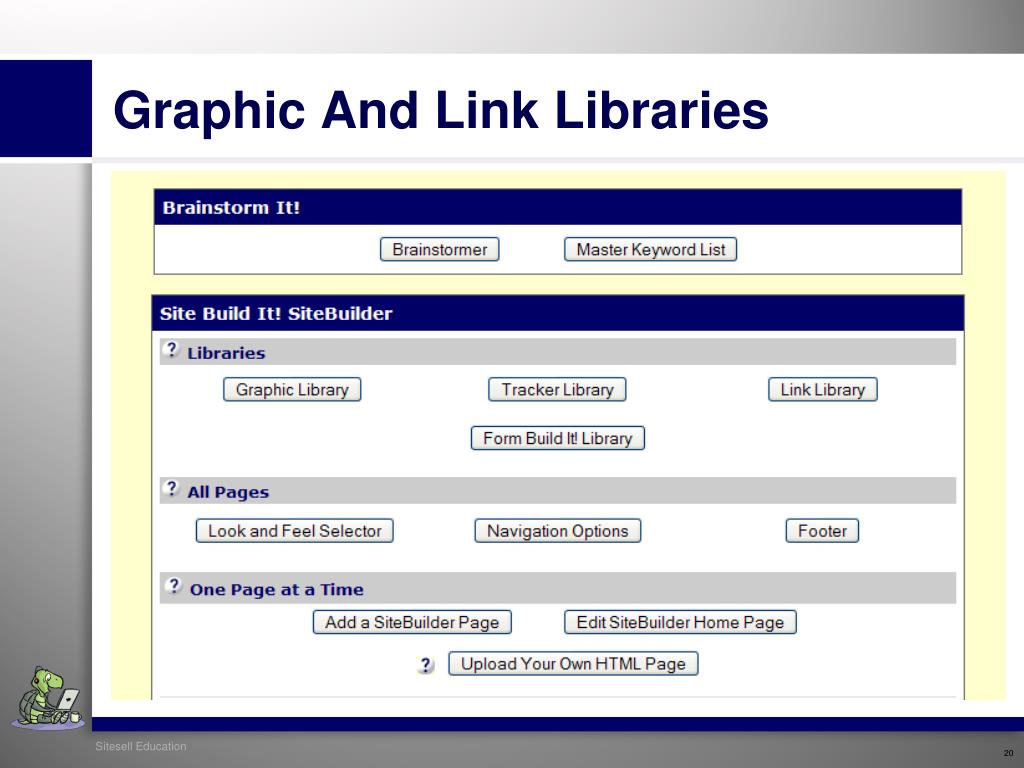Click help icon next to Upload Your Own HTML Page

coord(426,665)
